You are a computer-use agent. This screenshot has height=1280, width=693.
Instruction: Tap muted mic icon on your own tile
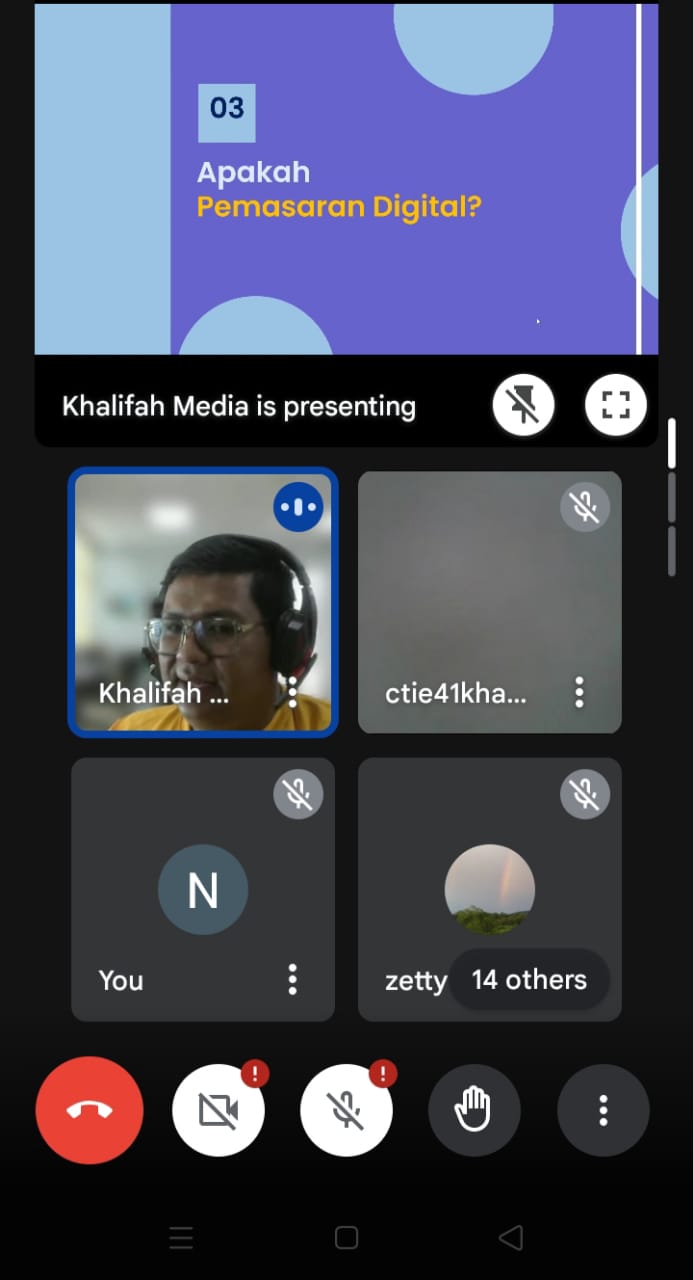tap(298, 794)
